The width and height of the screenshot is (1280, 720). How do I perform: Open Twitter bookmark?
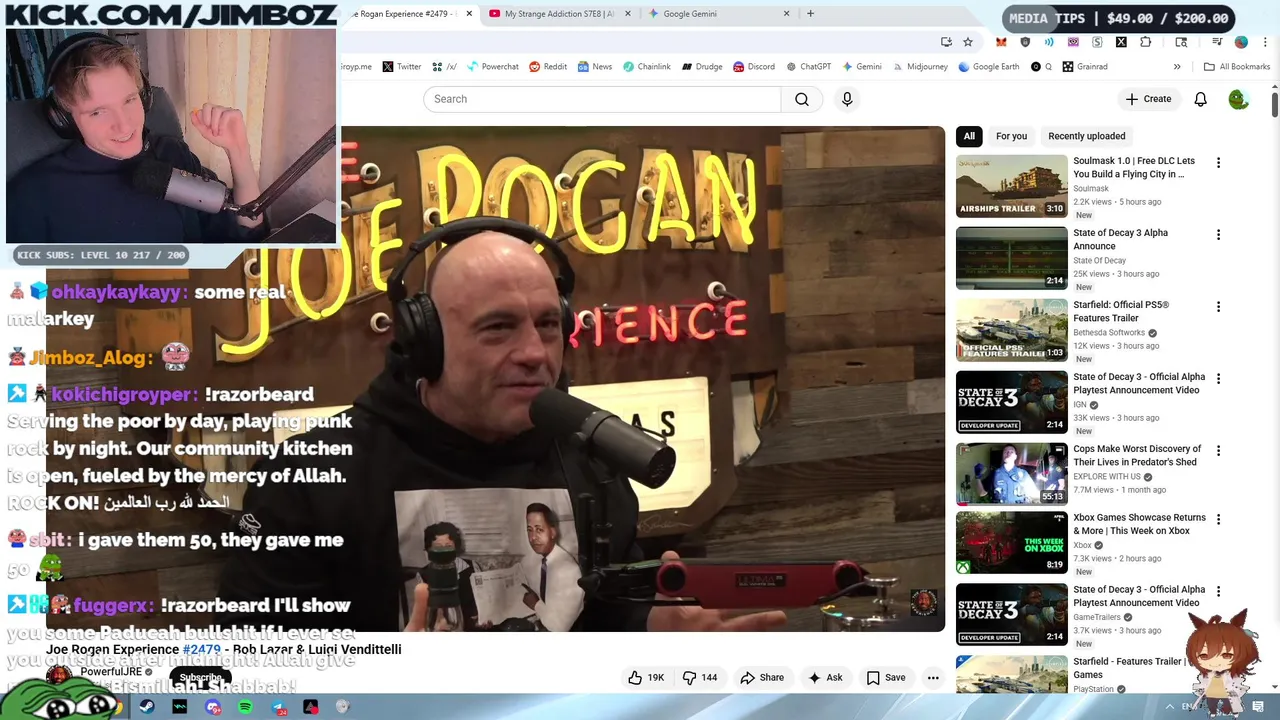click(401, 67)
